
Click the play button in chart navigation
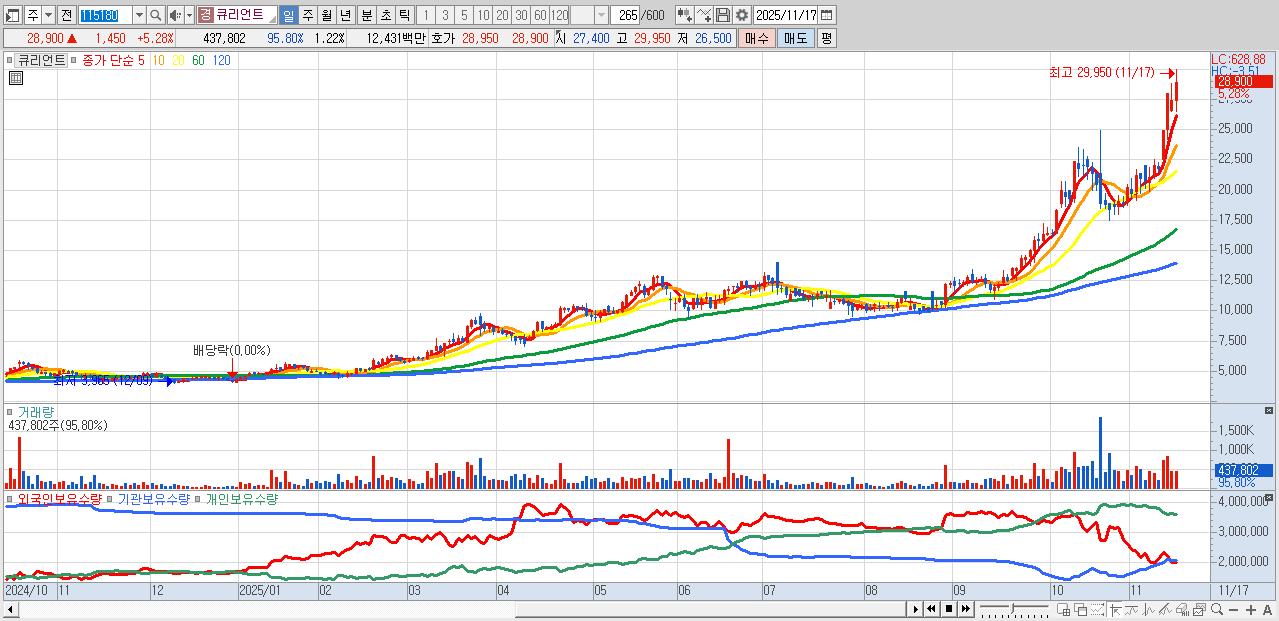(x=915, y=609)
